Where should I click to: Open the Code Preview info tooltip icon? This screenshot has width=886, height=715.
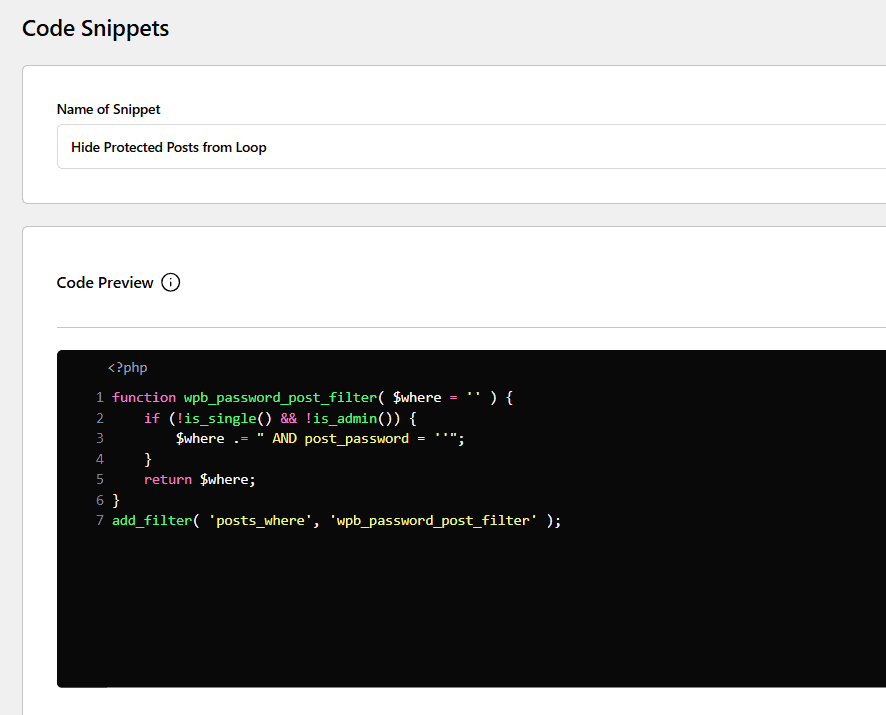pyautogui.click(x=170, y=282)
